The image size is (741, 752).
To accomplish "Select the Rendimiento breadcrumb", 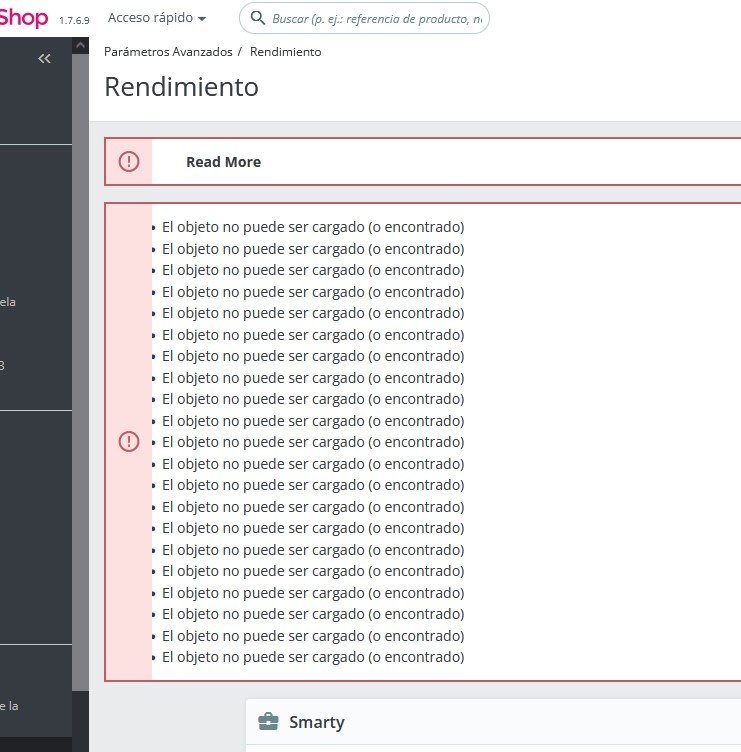I will (x=285, y=52).
